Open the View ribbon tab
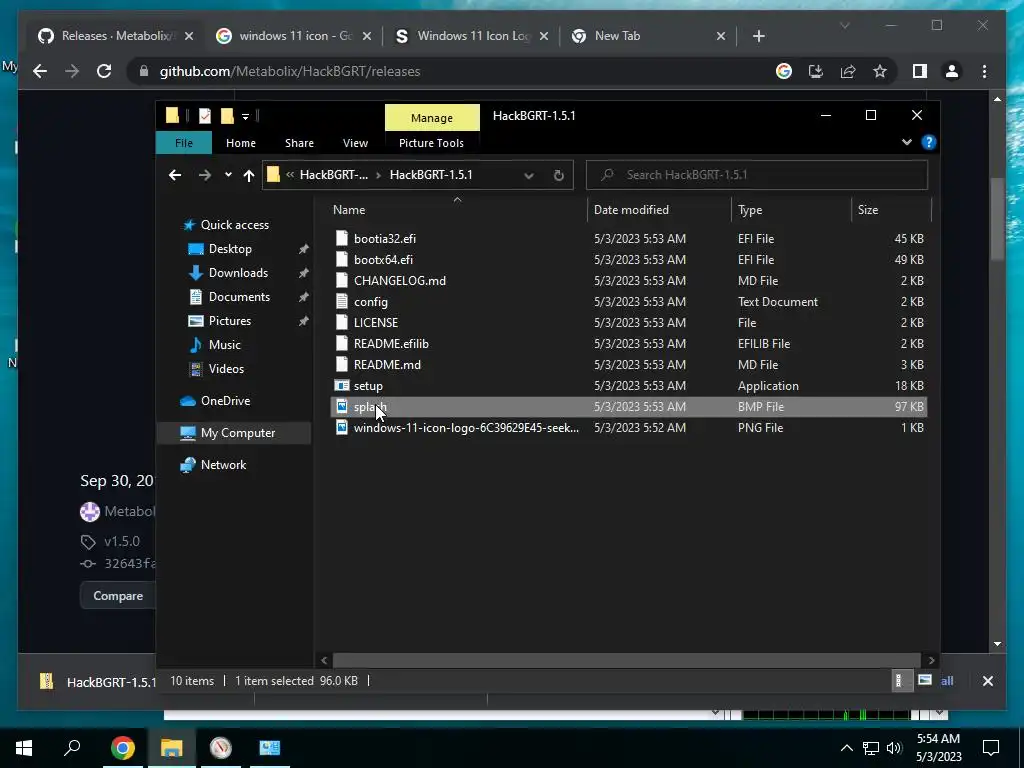 coord(355,143)
